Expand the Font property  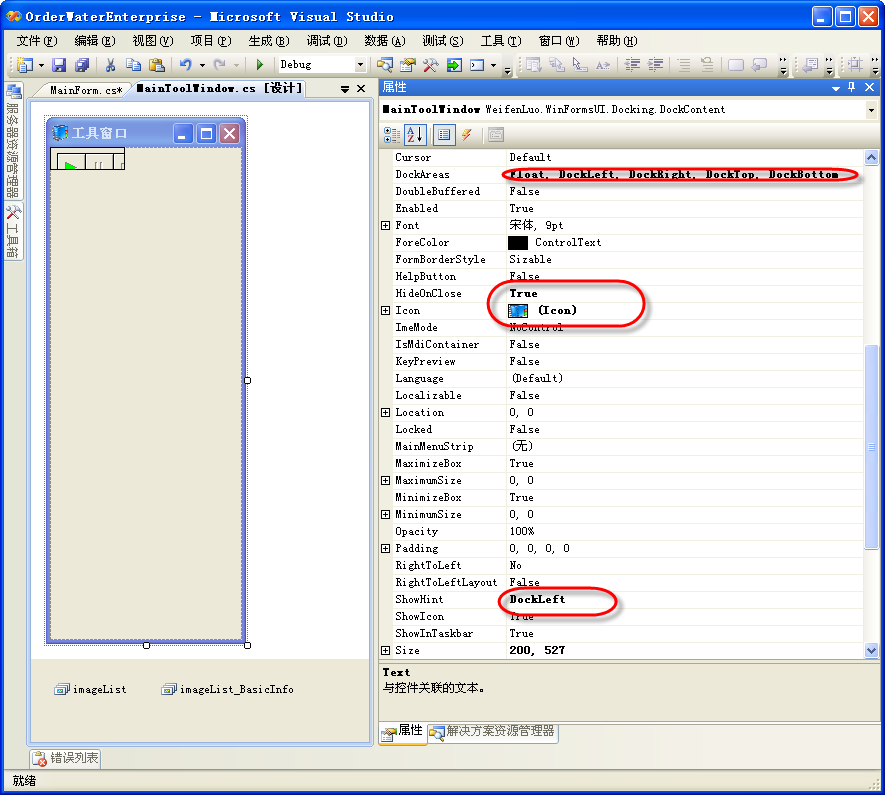pyautogui.click(x=386, y=225)
